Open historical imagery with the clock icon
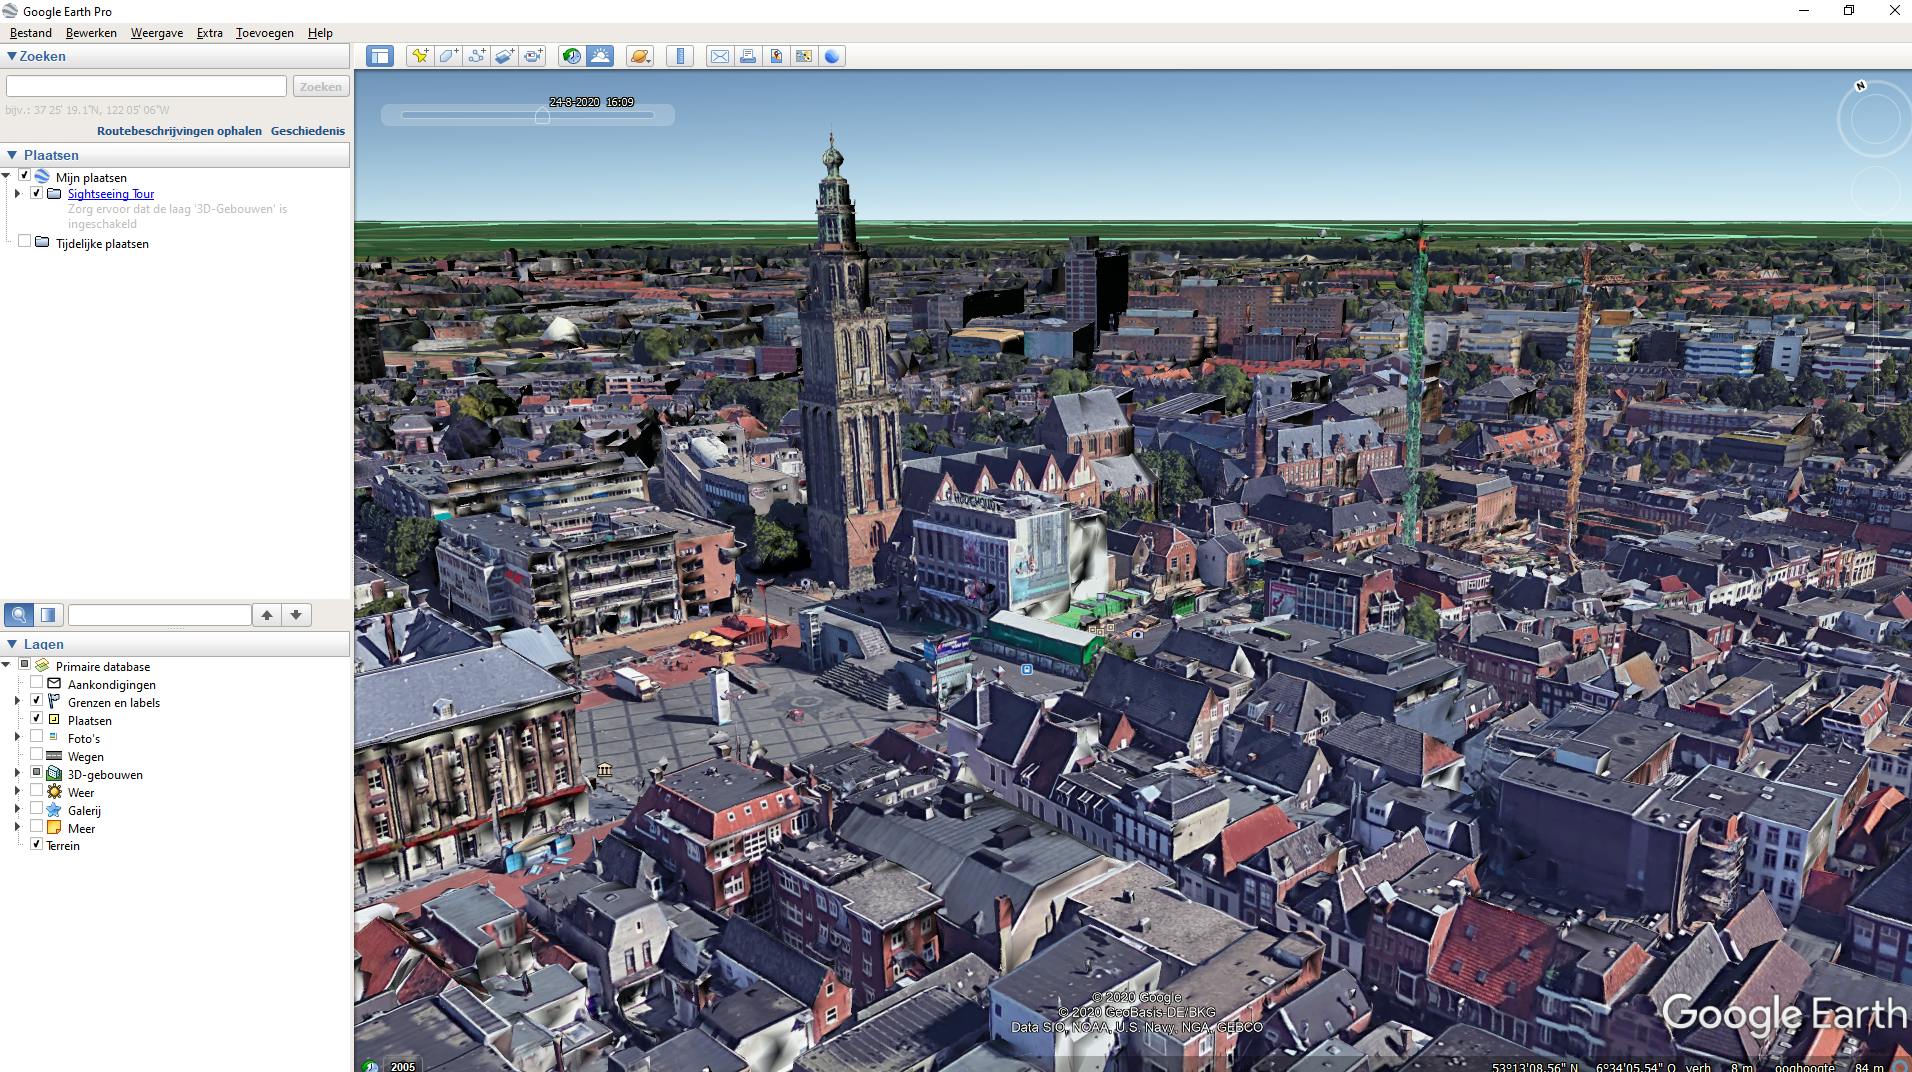 (571, 56)
